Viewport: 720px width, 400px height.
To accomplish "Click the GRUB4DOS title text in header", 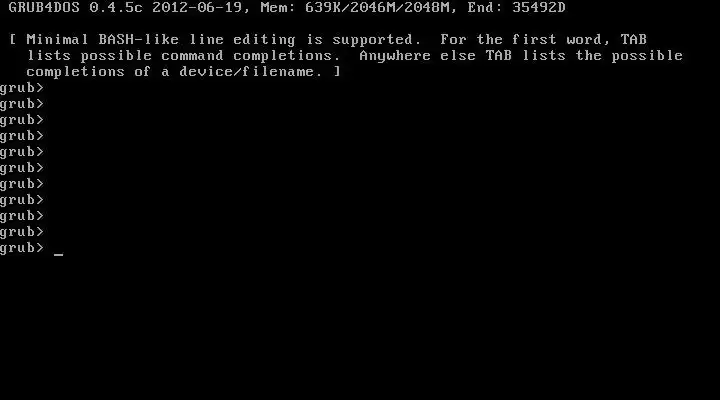I will coord(44,7).
